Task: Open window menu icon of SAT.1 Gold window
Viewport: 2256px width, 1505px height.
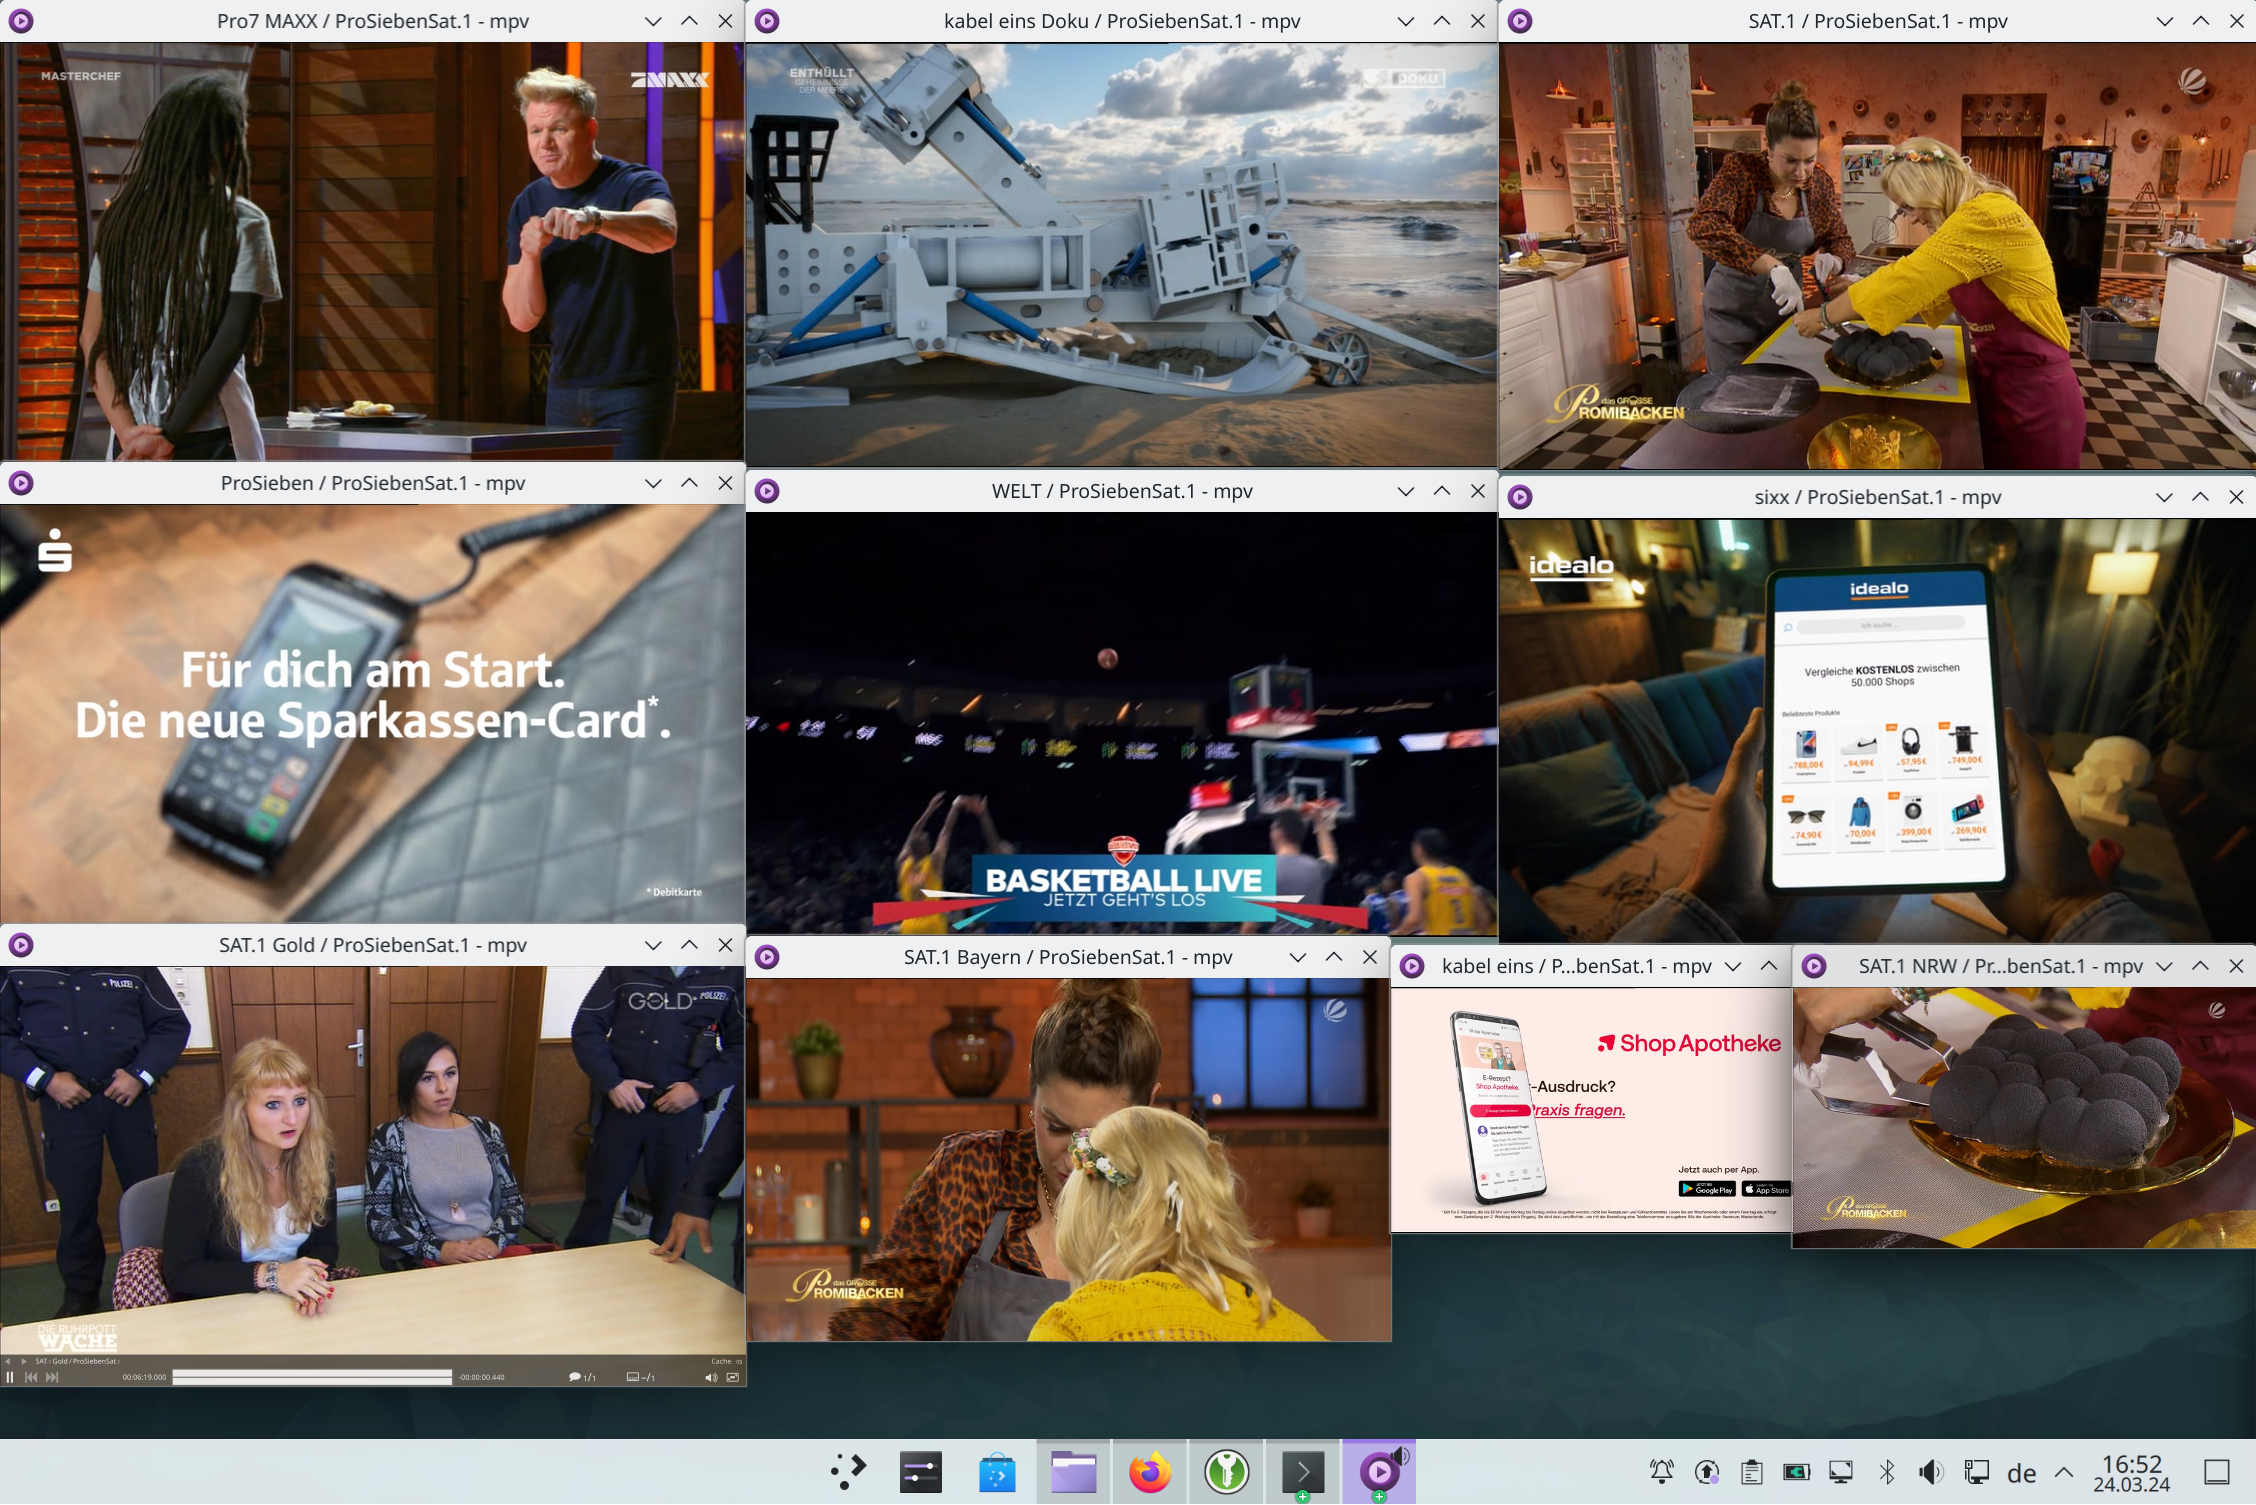Action: (x=21, y=945)
